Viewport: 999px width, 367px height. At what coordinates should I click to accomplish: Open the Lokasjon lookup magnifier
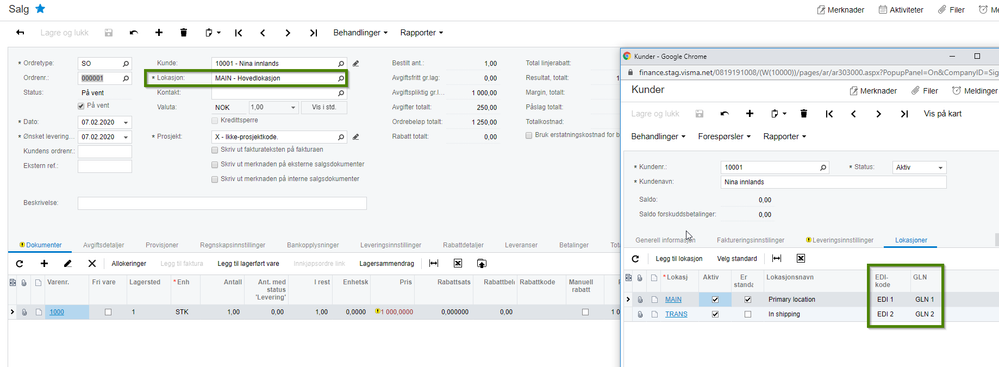point(341,78)
